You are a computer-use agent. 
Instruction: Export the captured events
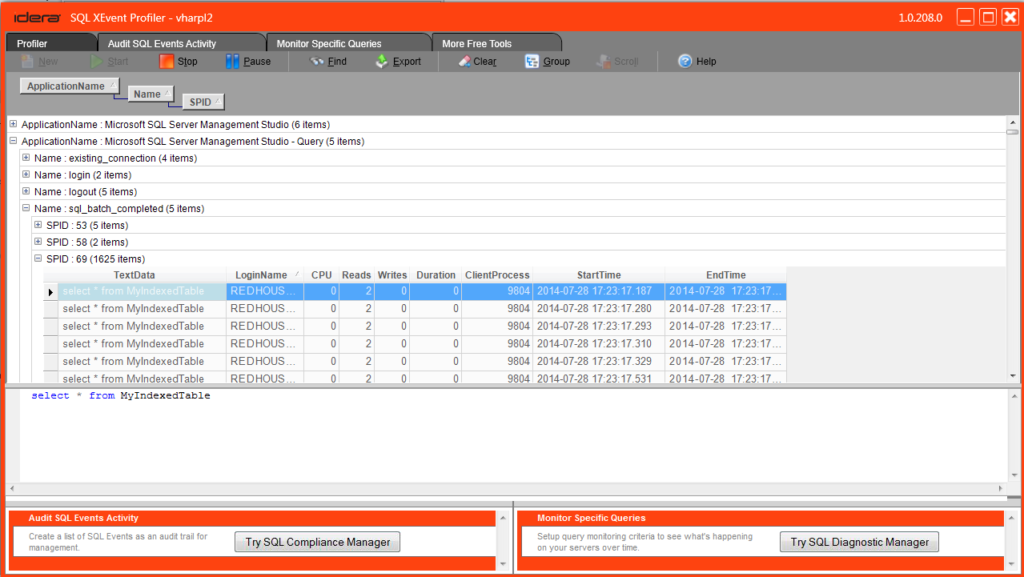[398, 61]
